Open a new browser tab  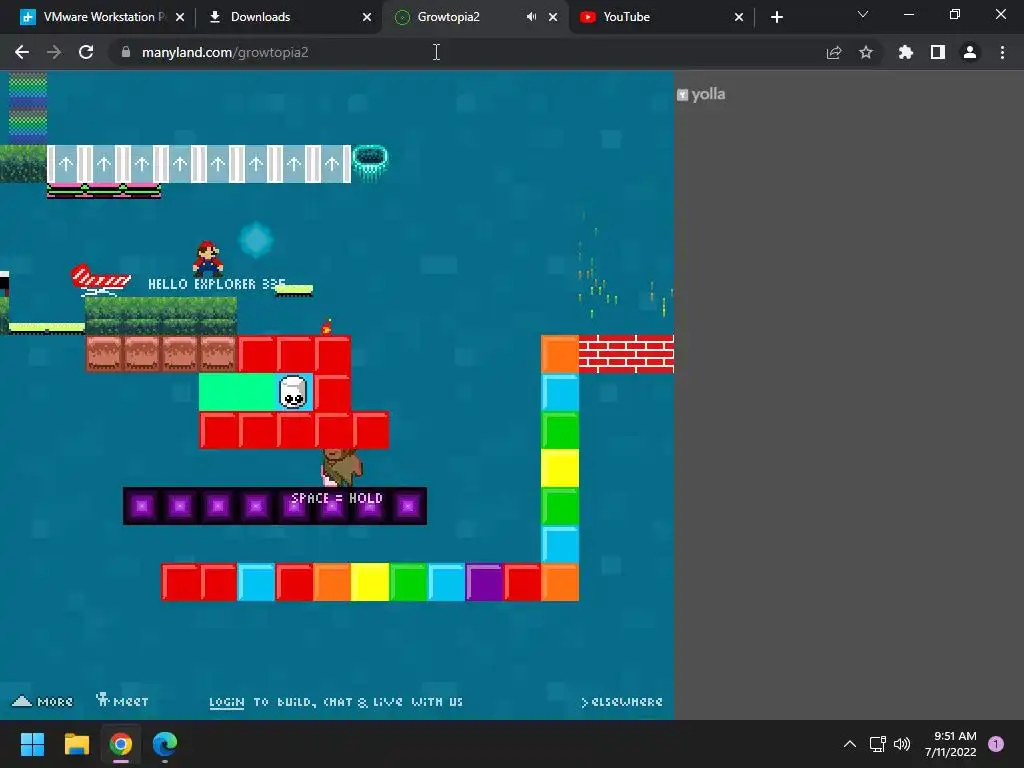pyautogui.click(x=776, y=17)
